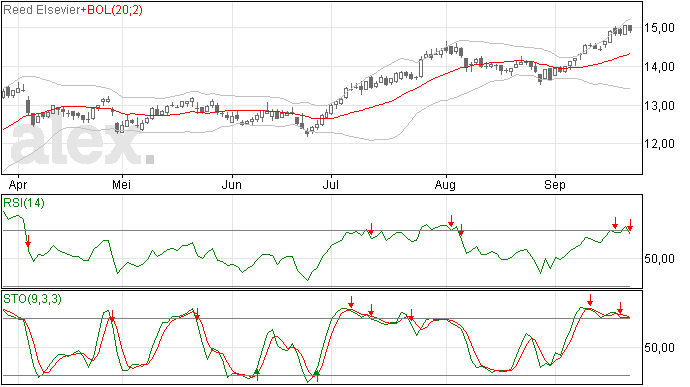The height and width of the screenshot is (387, 690).
Task: Click the Reed Elsevier chart title
Action: point(42,10)
